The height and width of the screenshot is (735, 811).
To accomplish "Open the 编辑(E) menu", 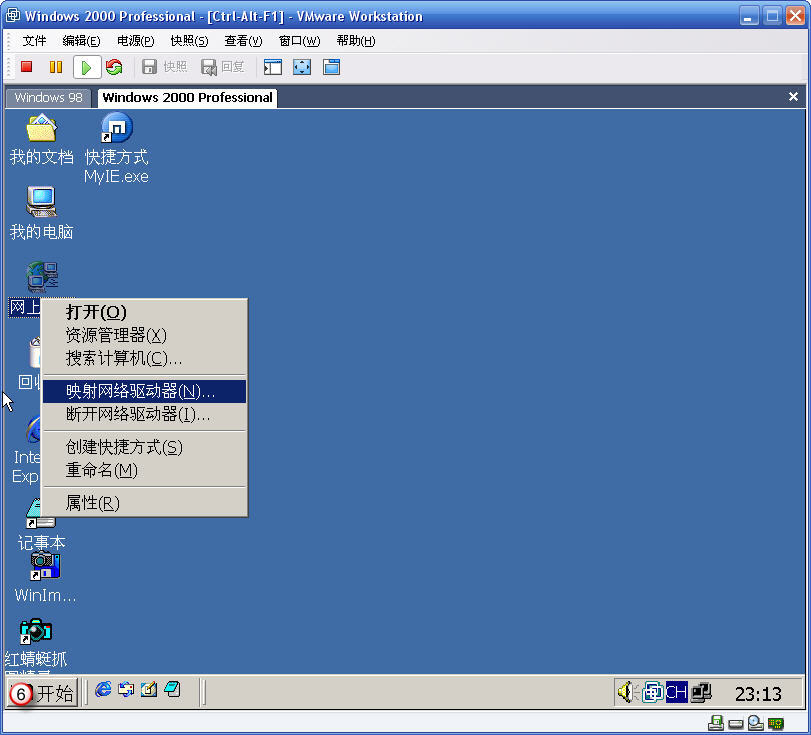I will tap(81, 40).
